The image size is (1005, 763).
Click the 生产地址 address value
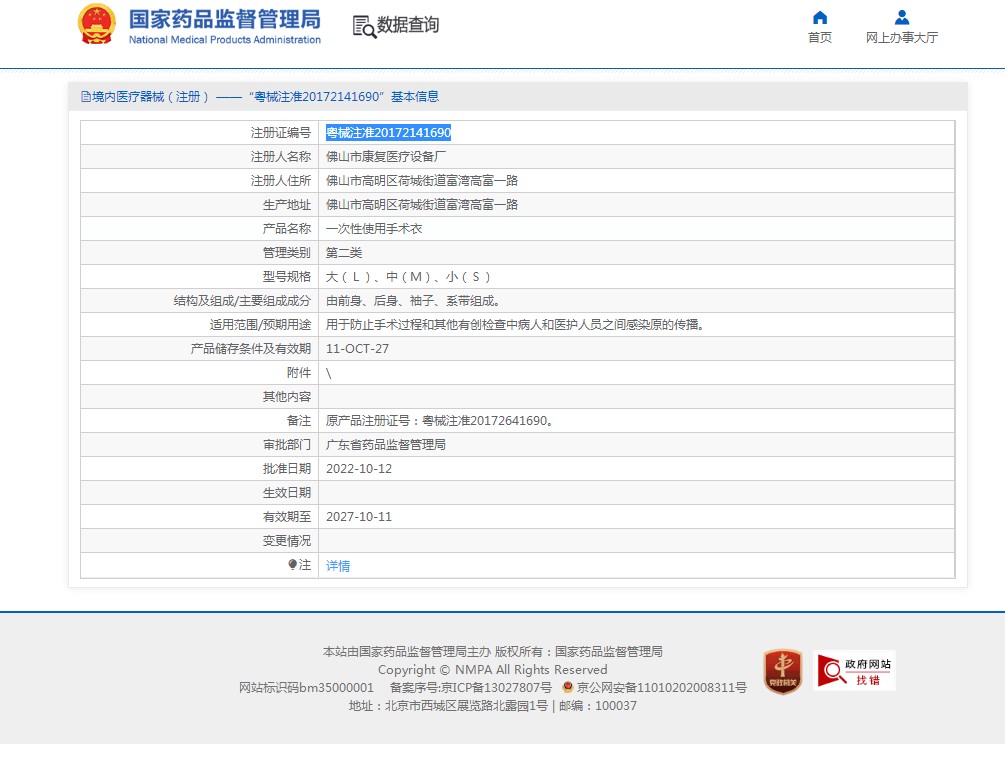click(x=422, y=205)
